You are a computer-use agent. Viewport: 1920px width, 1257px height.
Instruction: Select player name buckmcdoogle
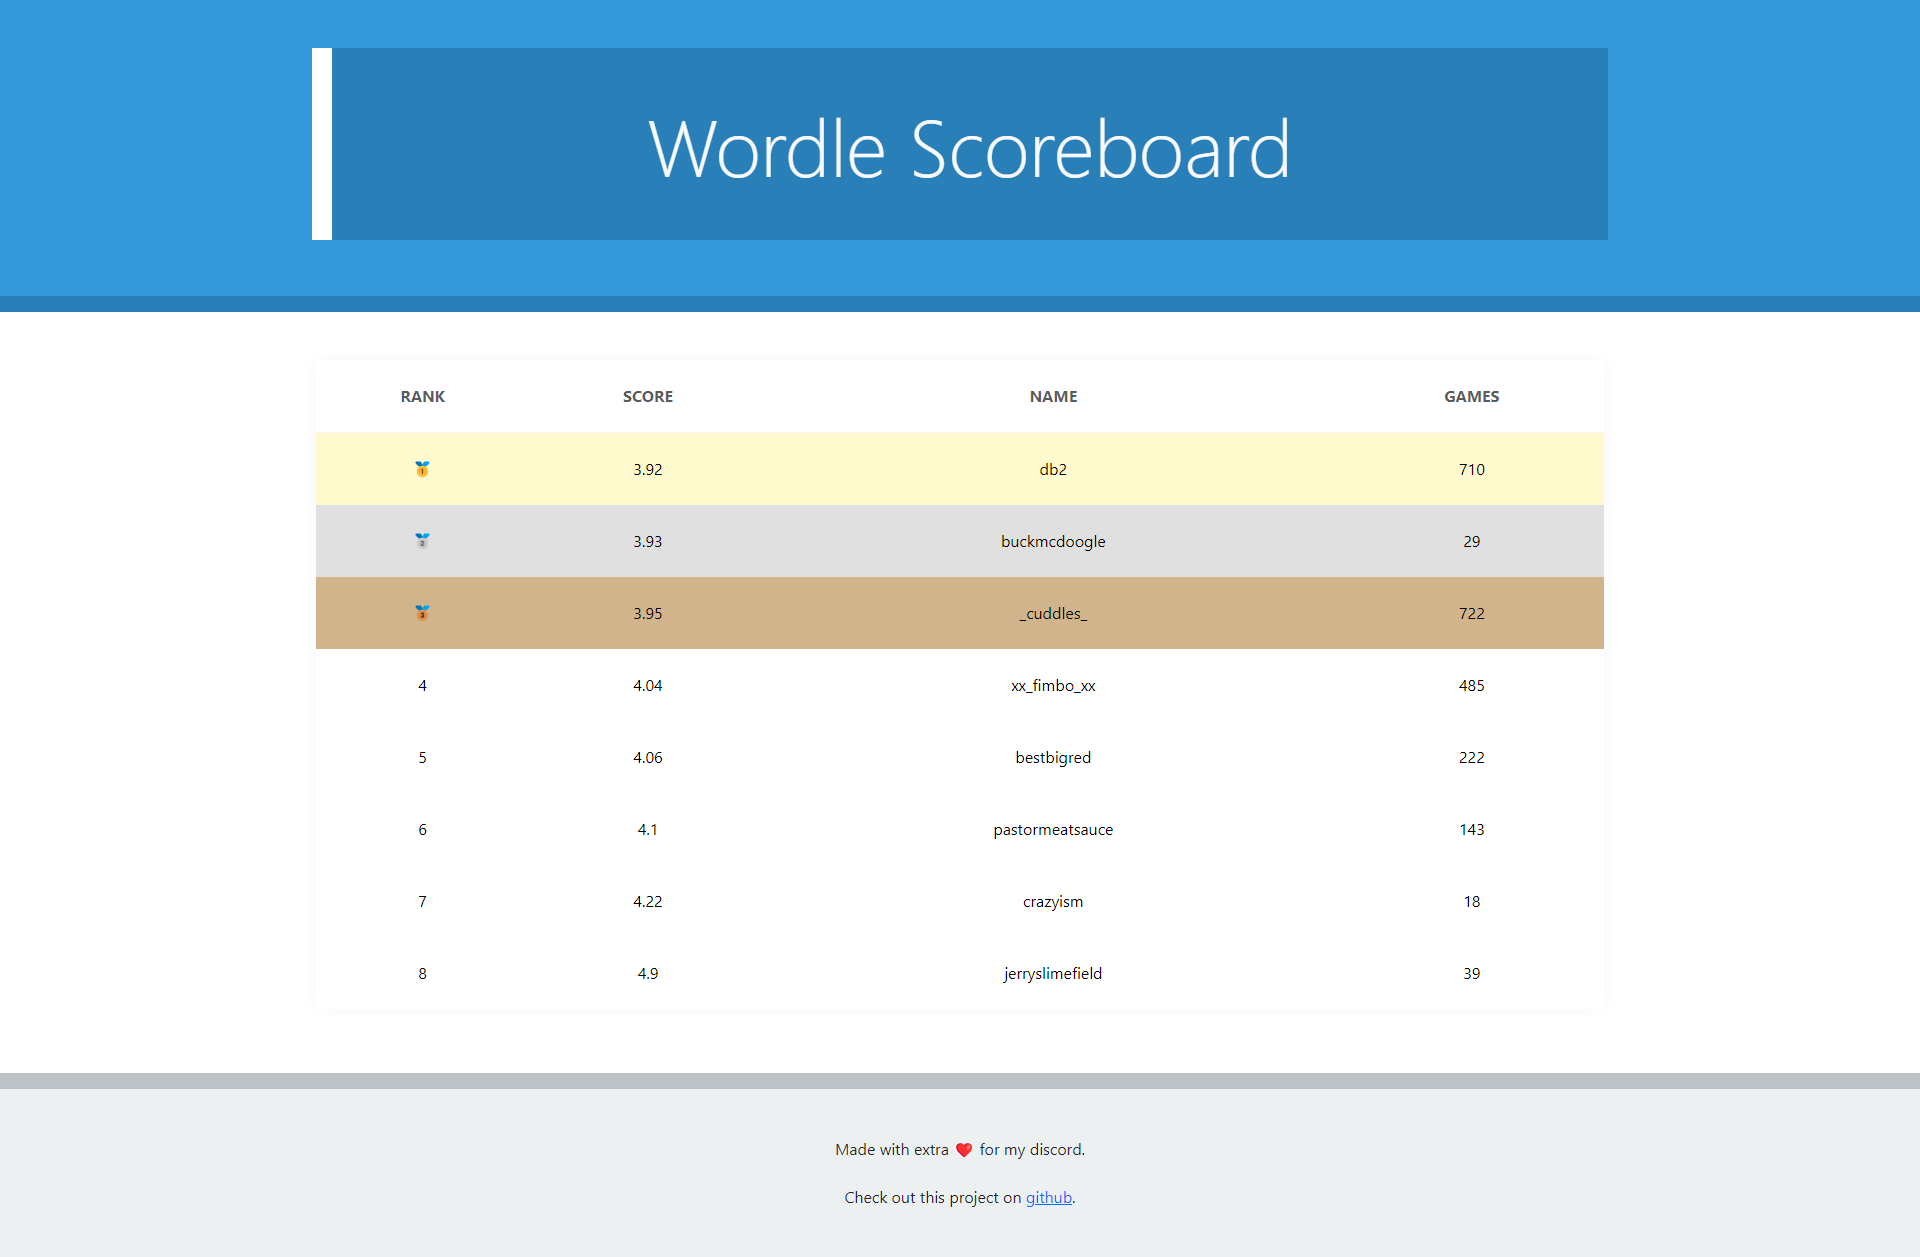(1053, 541)
